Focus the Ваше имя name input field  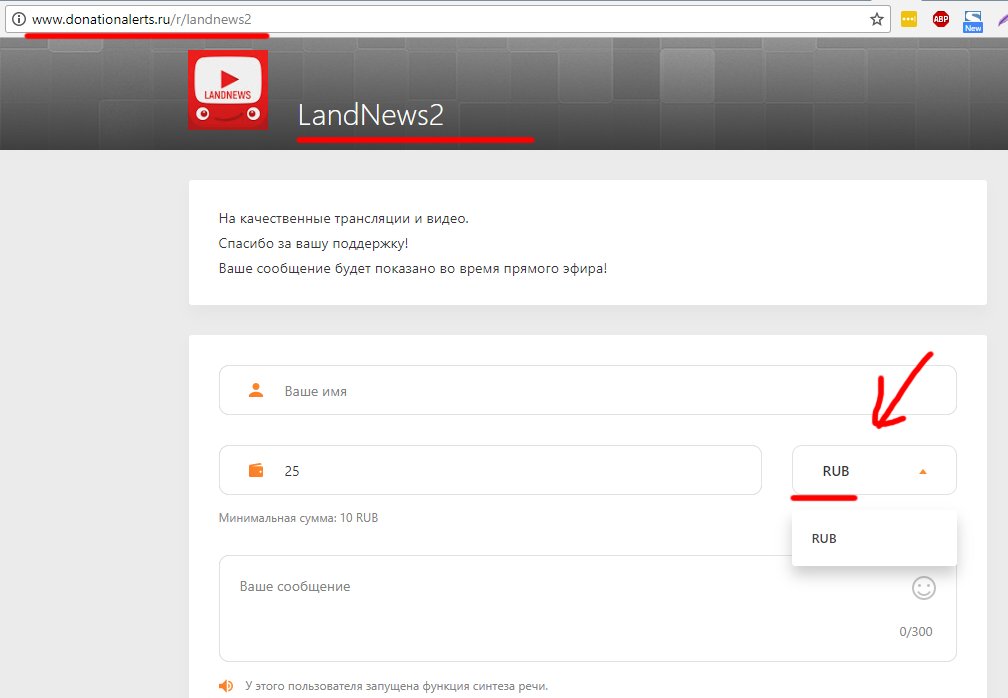click(588, 390)
